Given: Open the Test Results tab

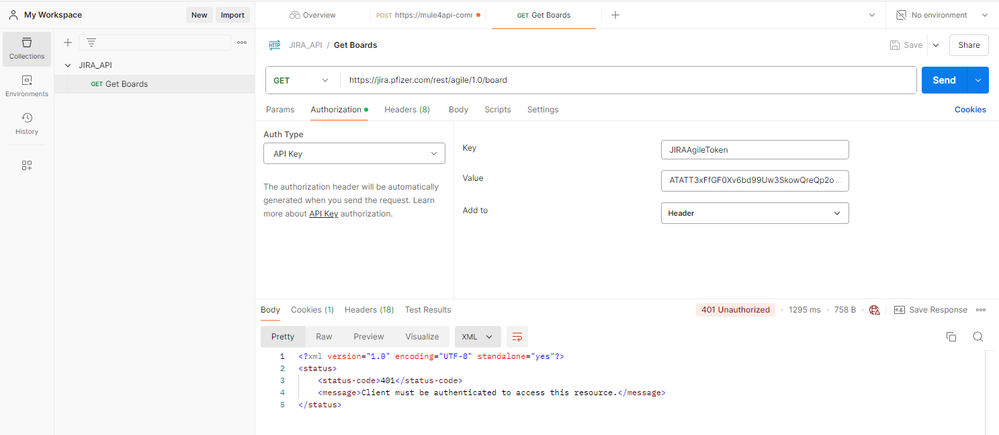Looking at the screenshot, I should pyautogui.click(x=428, y=310).
